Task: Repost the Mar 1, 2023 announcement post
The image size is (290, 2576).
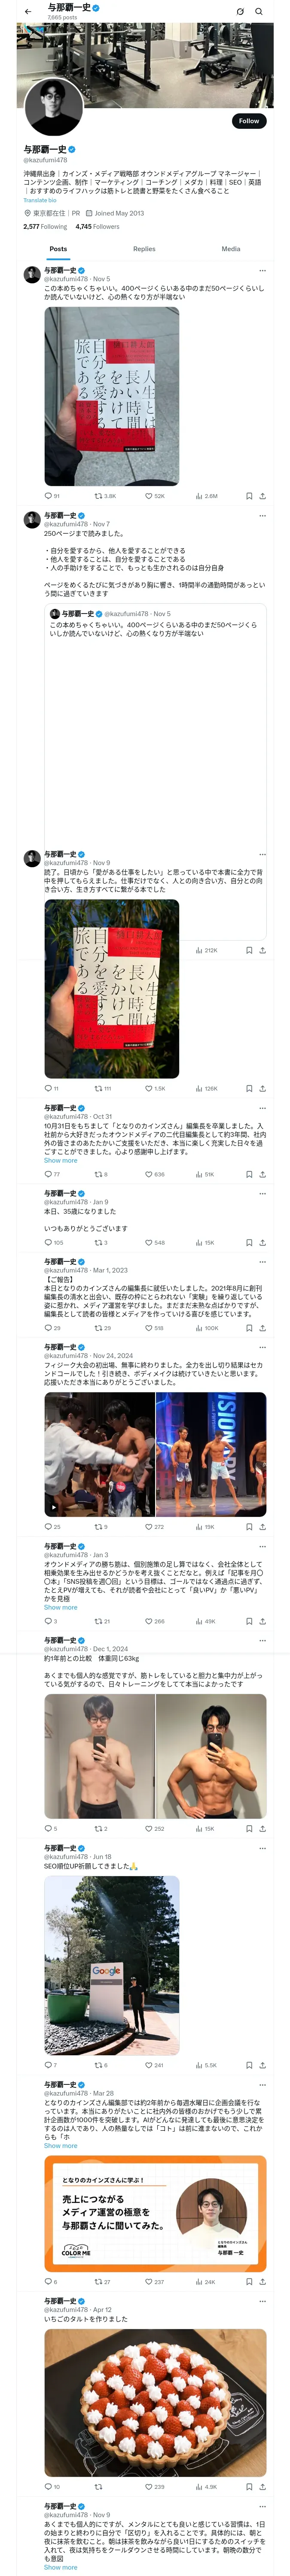Action: click(x=102, y=1328)
